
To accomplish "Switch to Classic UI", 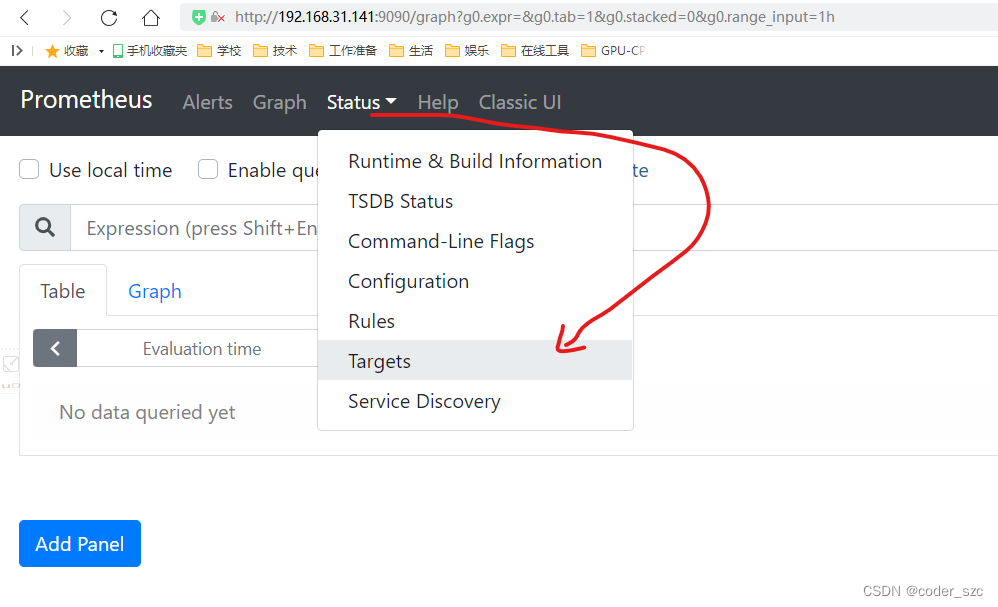I will (x=520, y=102).
